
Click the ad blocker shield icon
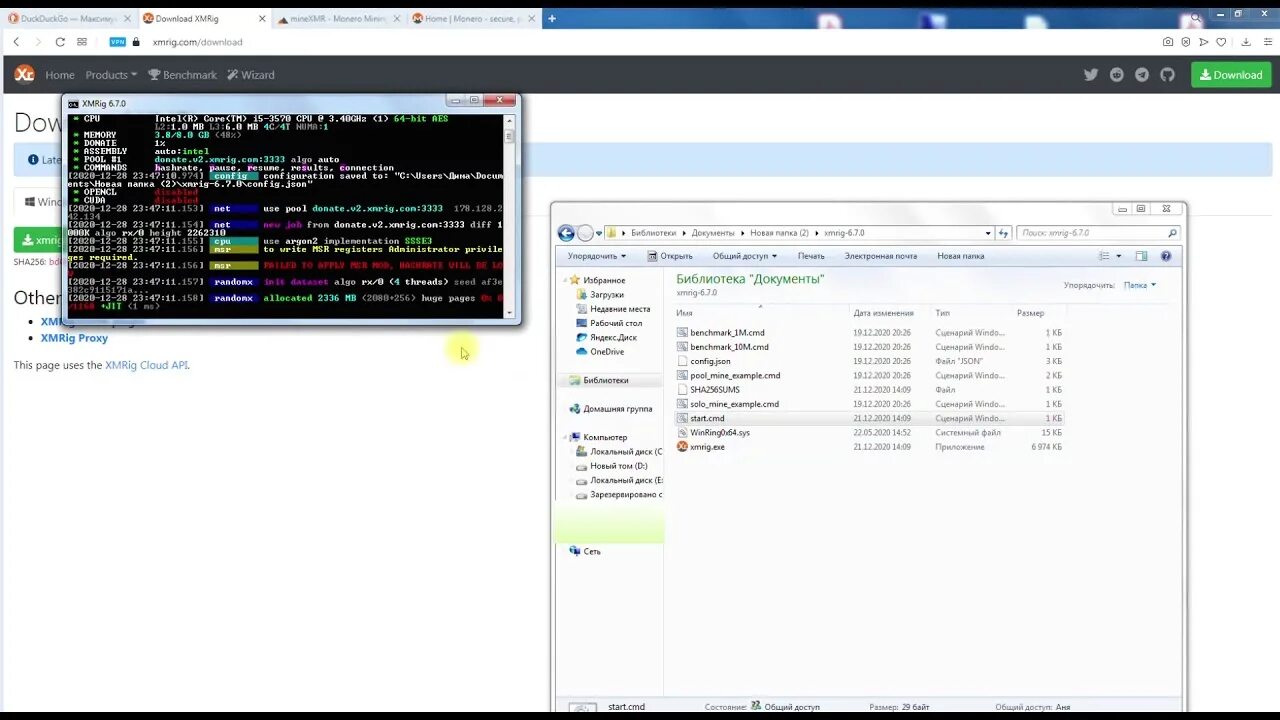point(1186,42)
